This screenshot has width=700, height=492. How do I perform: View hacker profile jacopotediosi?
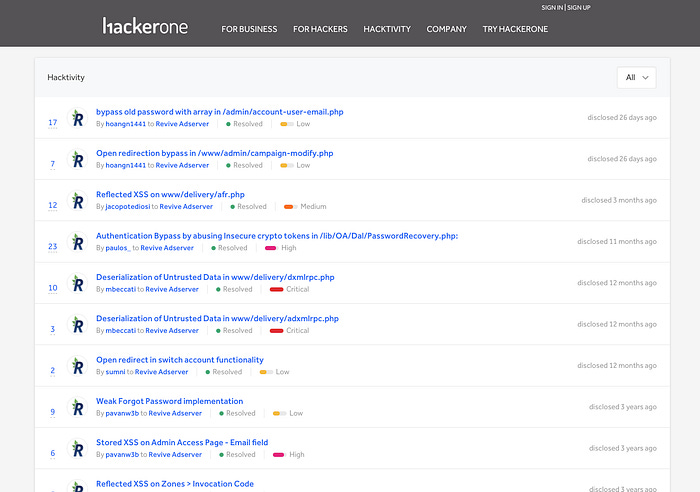[128, 206]
